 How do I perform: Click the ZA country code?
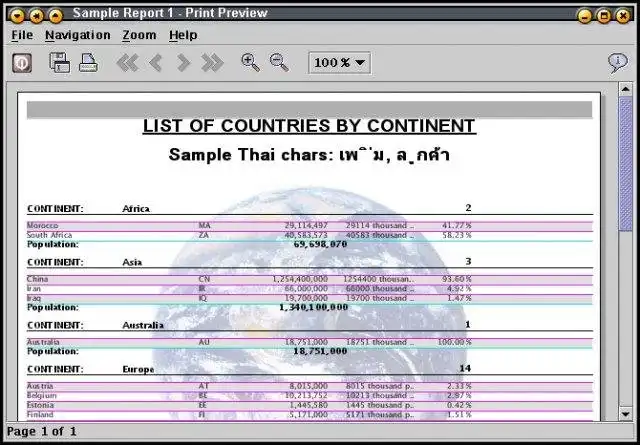coord(203,235)
